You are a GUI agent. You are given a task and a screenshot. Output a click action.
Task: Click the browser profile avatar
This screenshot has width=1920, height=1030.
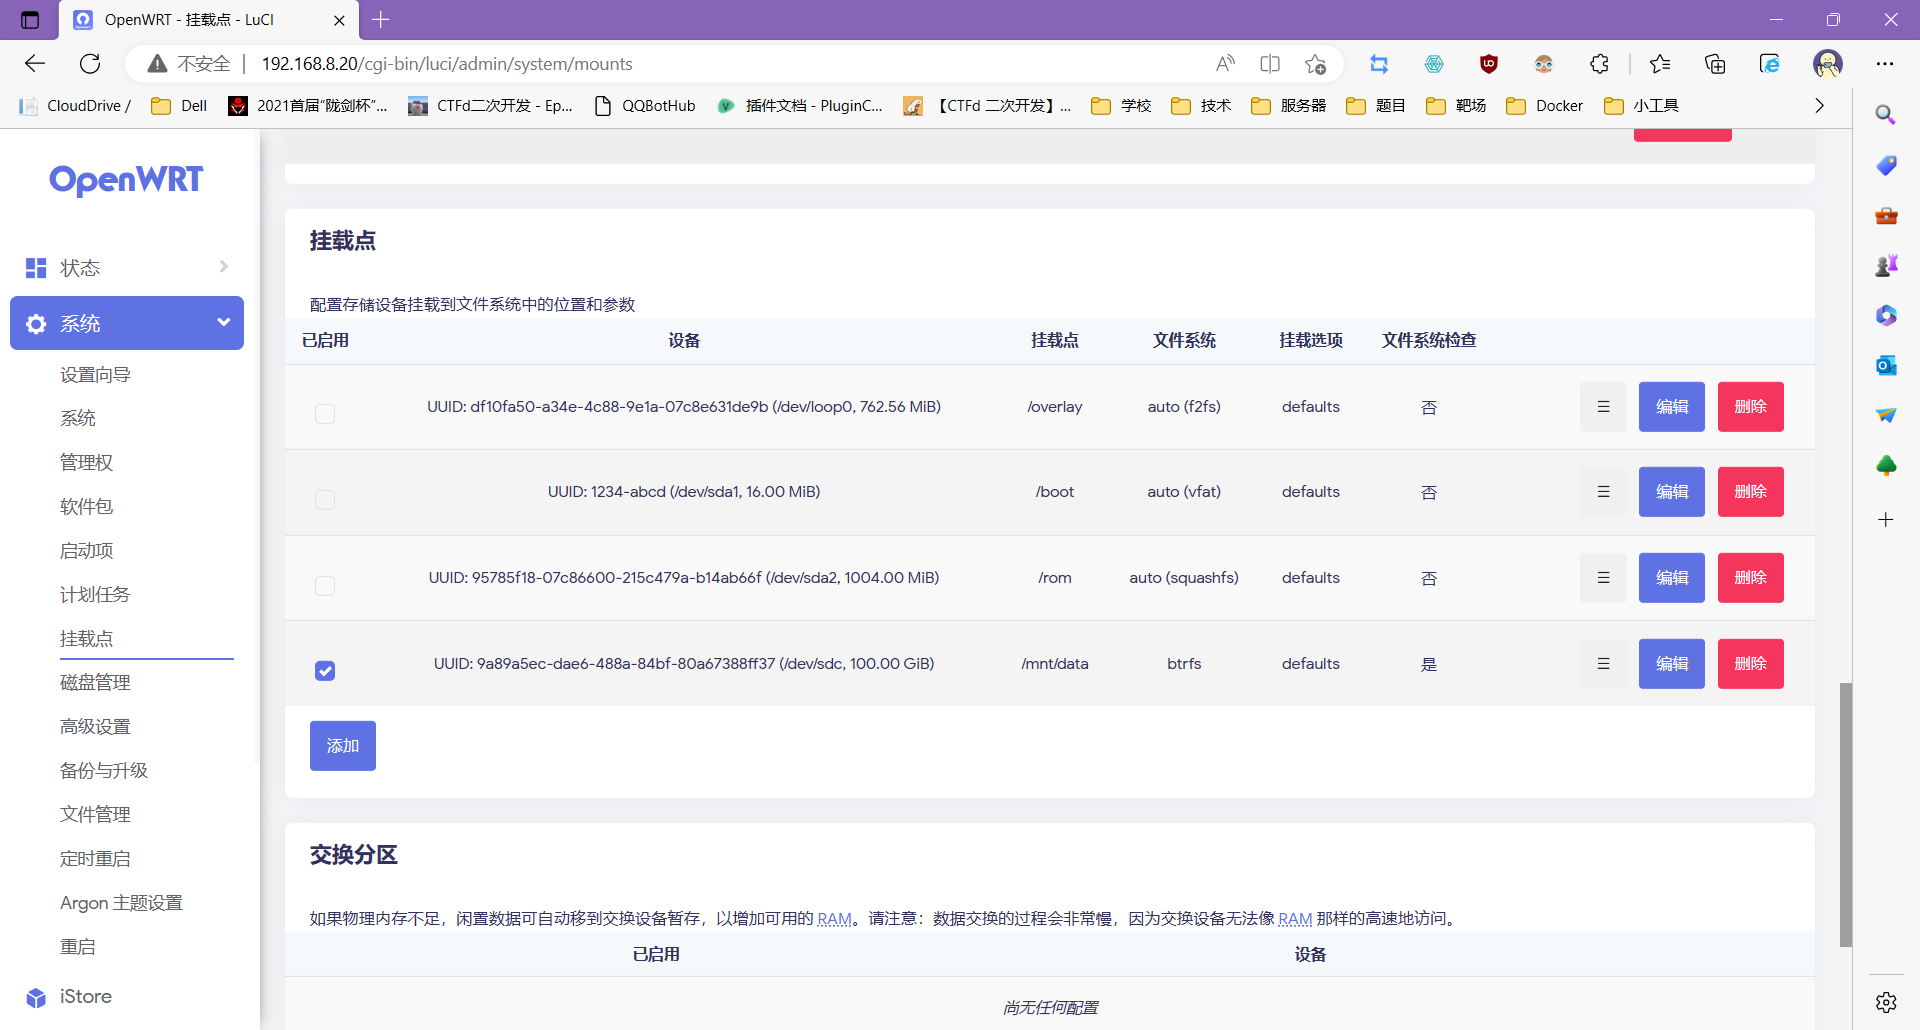pyautogui.click(x=1828, y=64)
